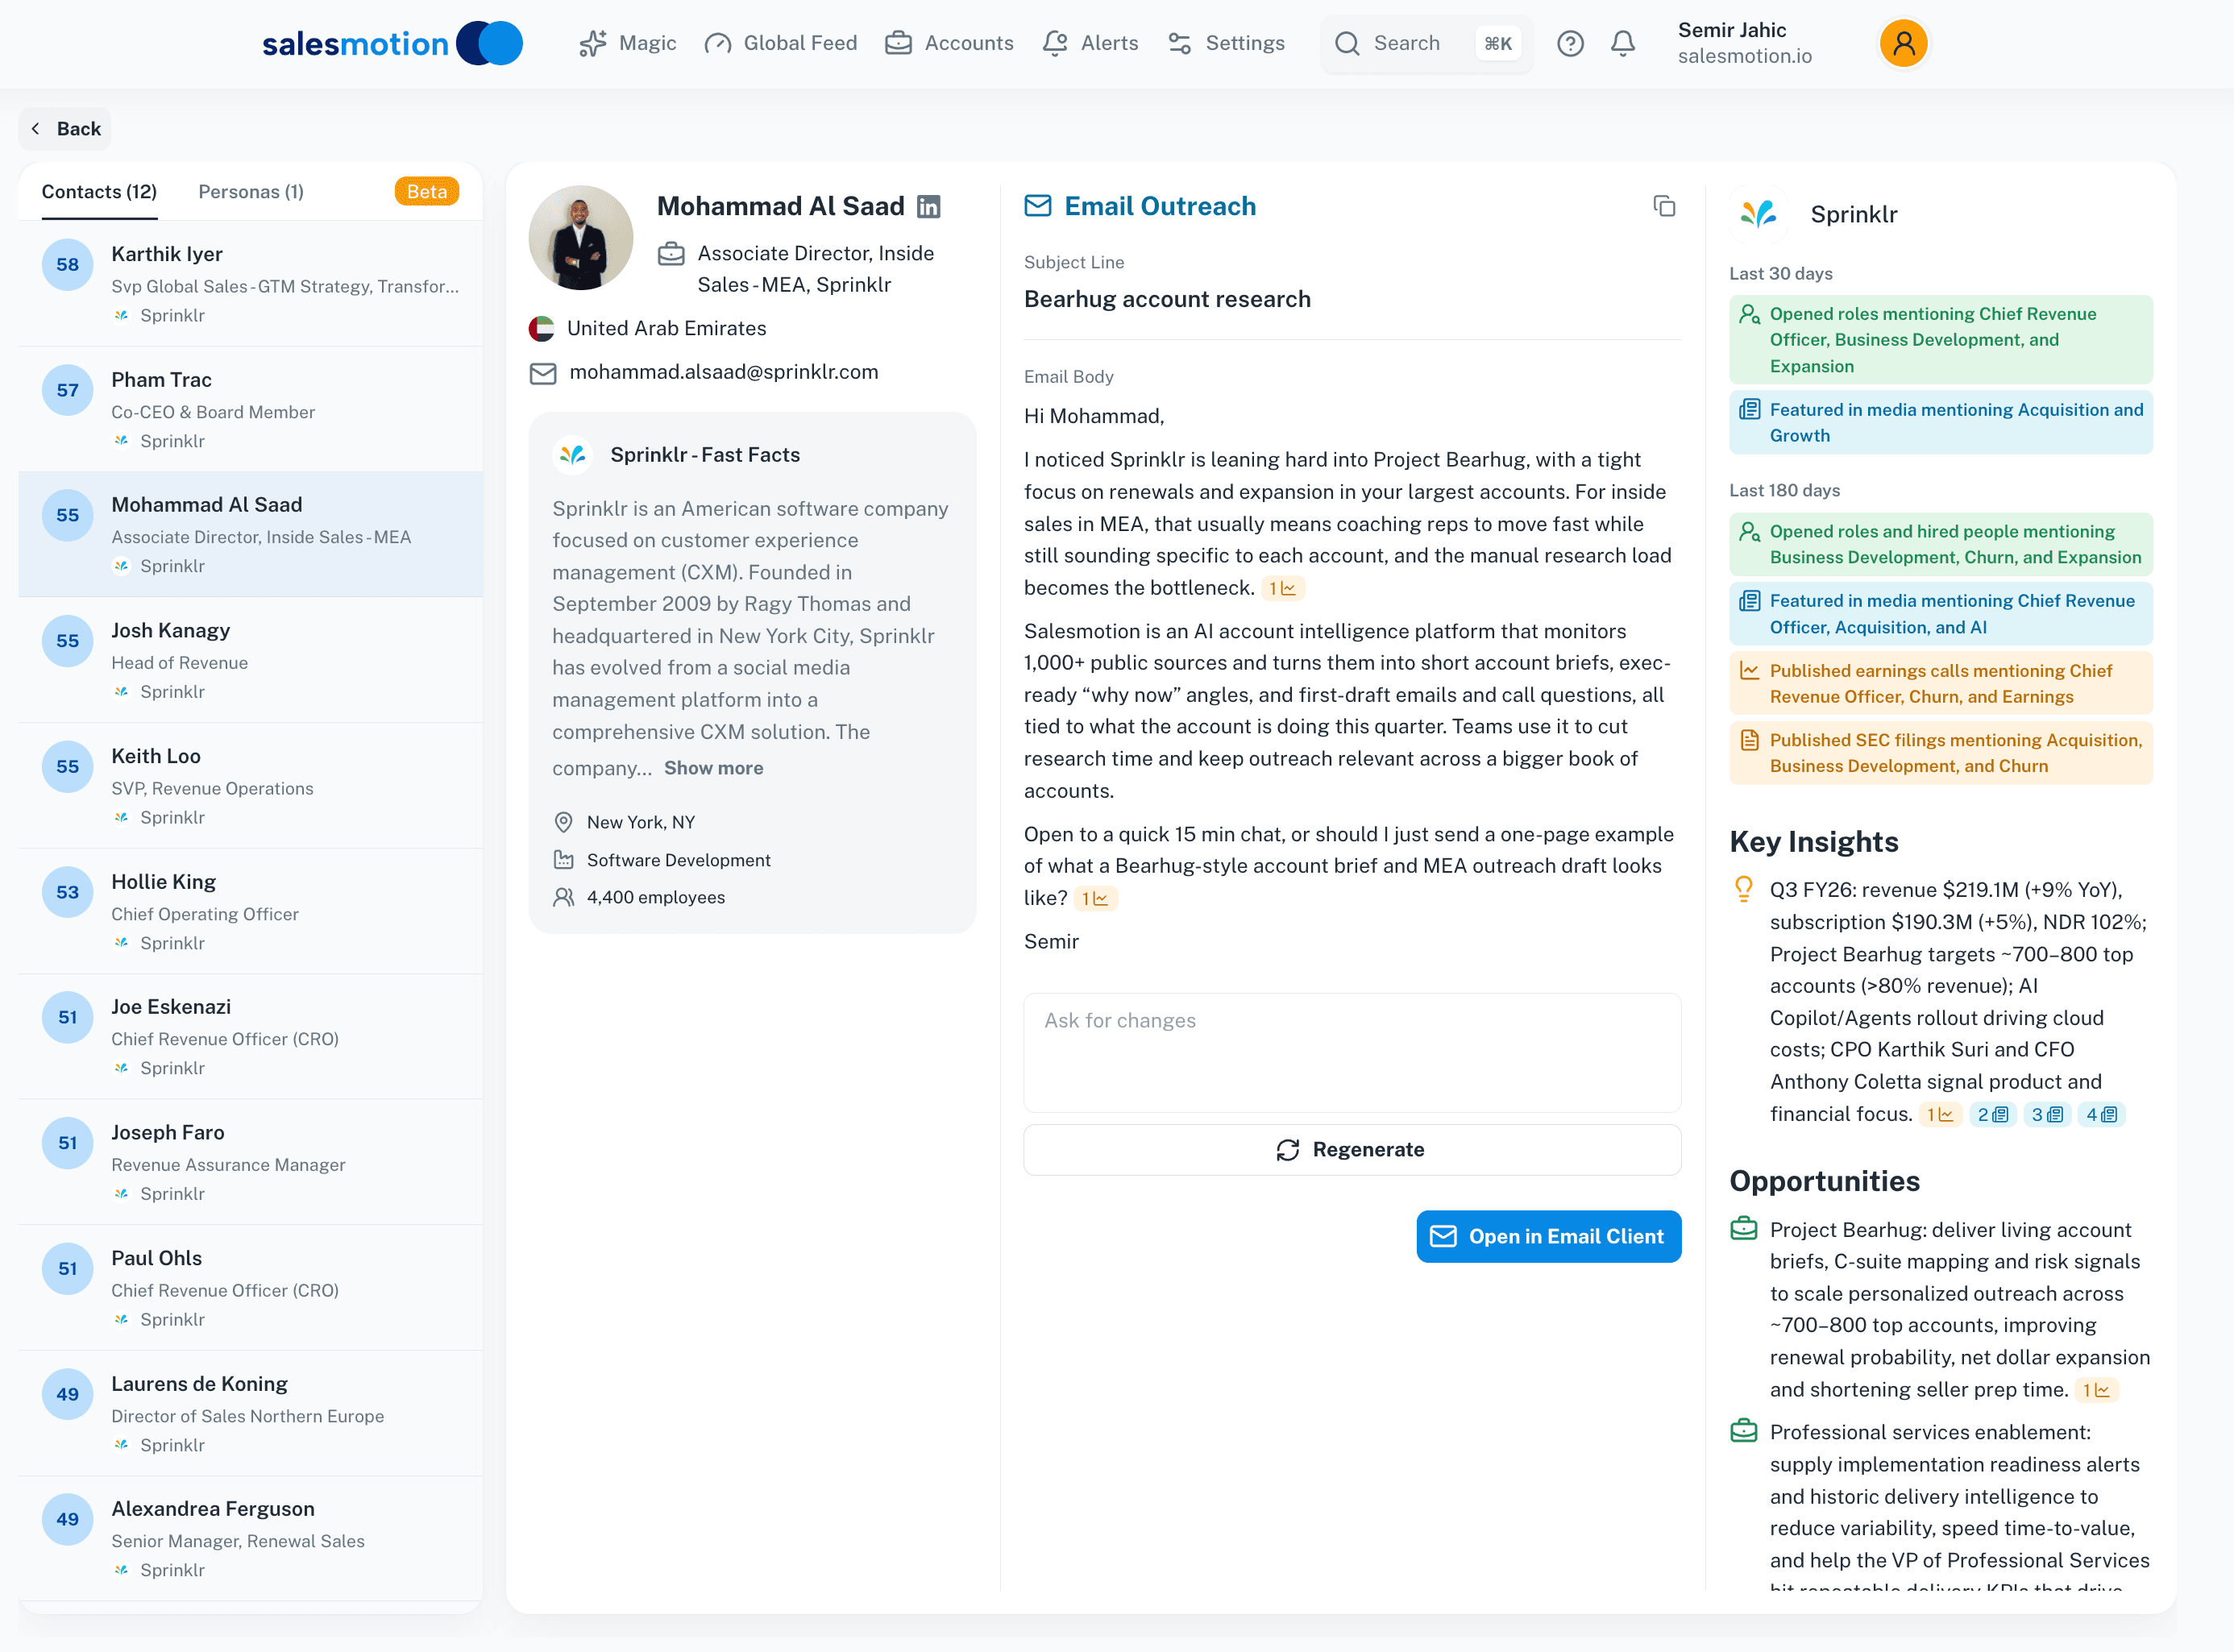This screenshot has width=2234, height=1652.
Task: Select contact Josh Kanagy from the list
Action: (250, 660)
